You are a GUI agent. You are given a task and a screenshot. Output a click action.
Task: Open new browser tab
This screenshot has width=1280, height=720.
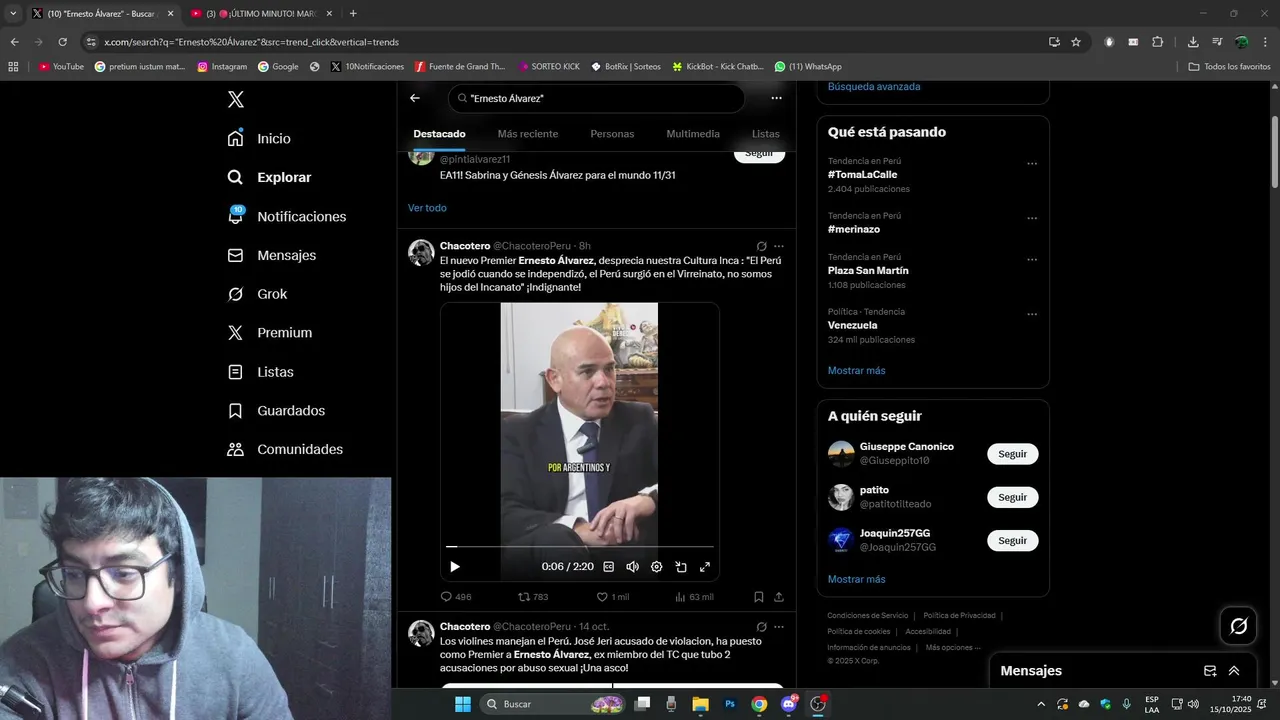(353, 13)
